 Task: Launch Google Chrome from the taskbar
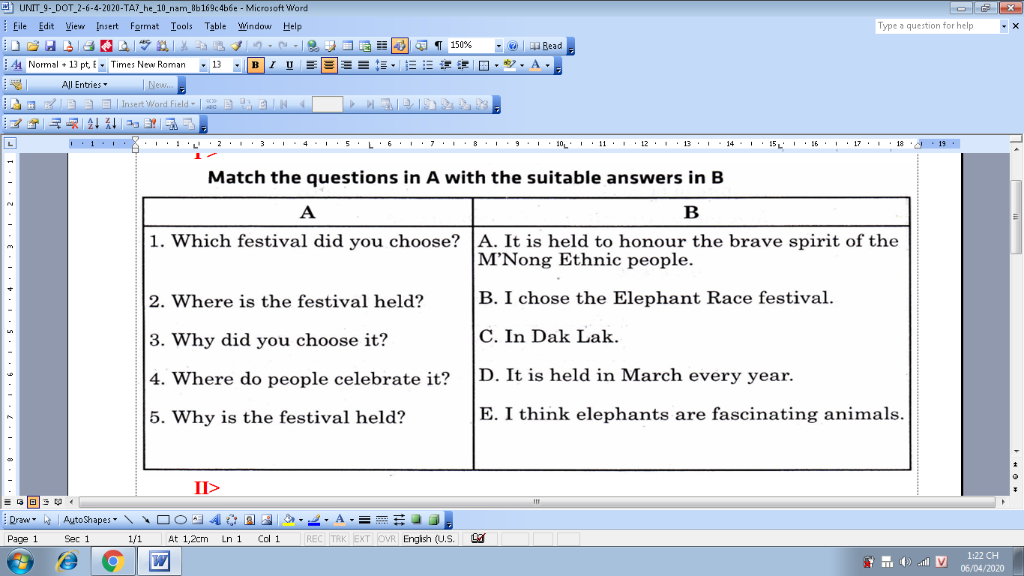pos(113,561)
